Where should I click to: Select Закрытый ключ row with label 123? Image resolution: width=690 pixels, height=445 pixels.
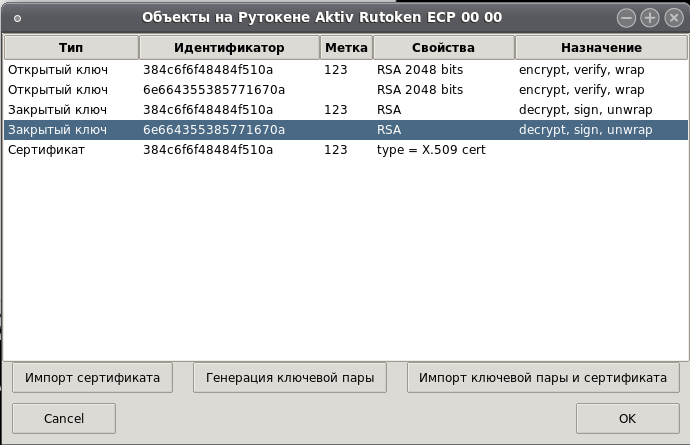[x=346, y=110]
